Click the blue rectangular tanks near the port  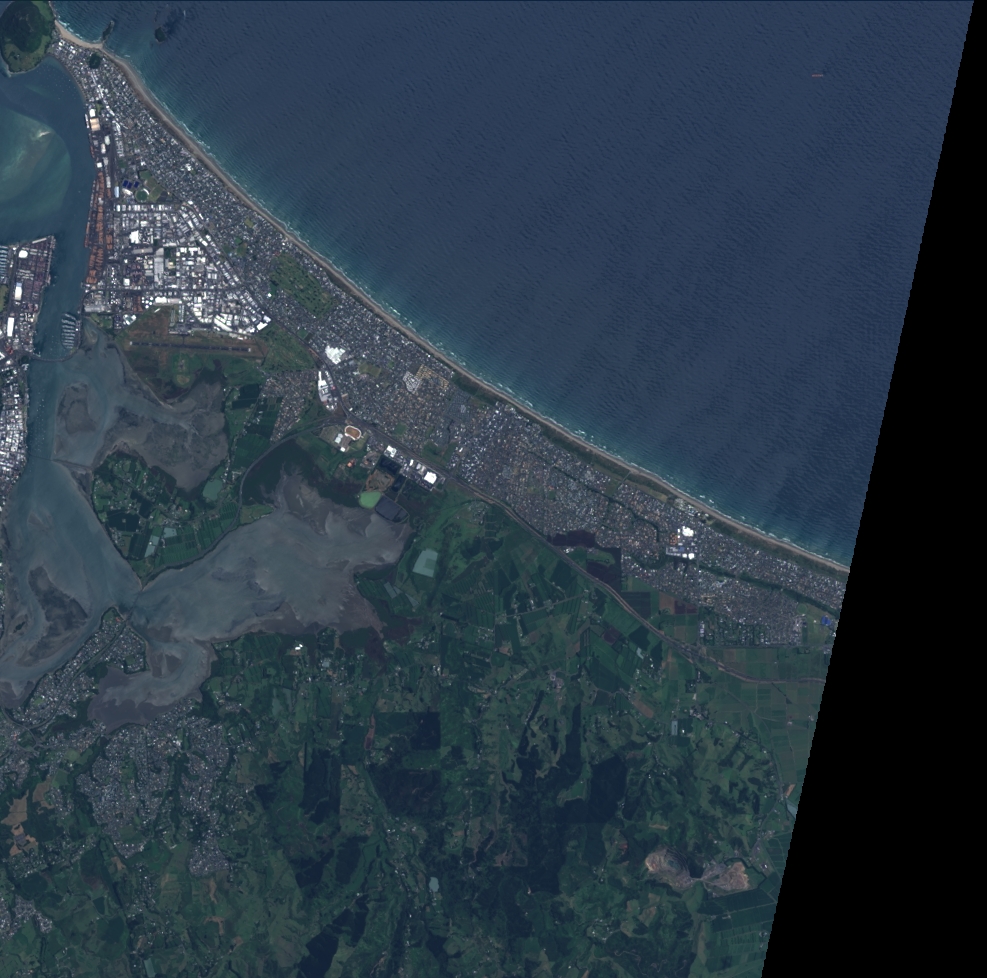[x=131, y=186]
